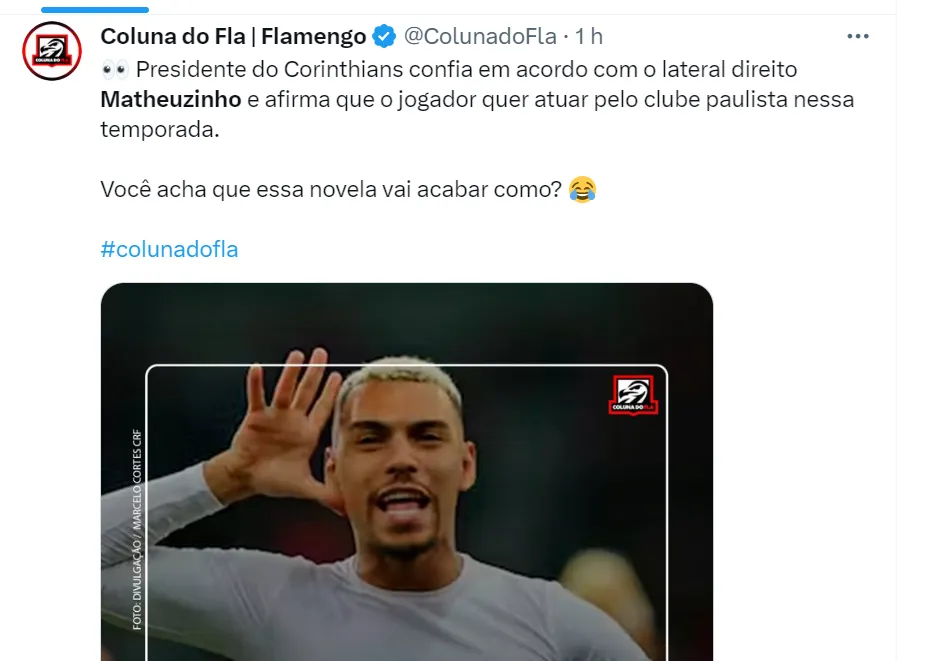Open the tweet's 1 h timestamp

pyautogui.click(x=589, y=37)
